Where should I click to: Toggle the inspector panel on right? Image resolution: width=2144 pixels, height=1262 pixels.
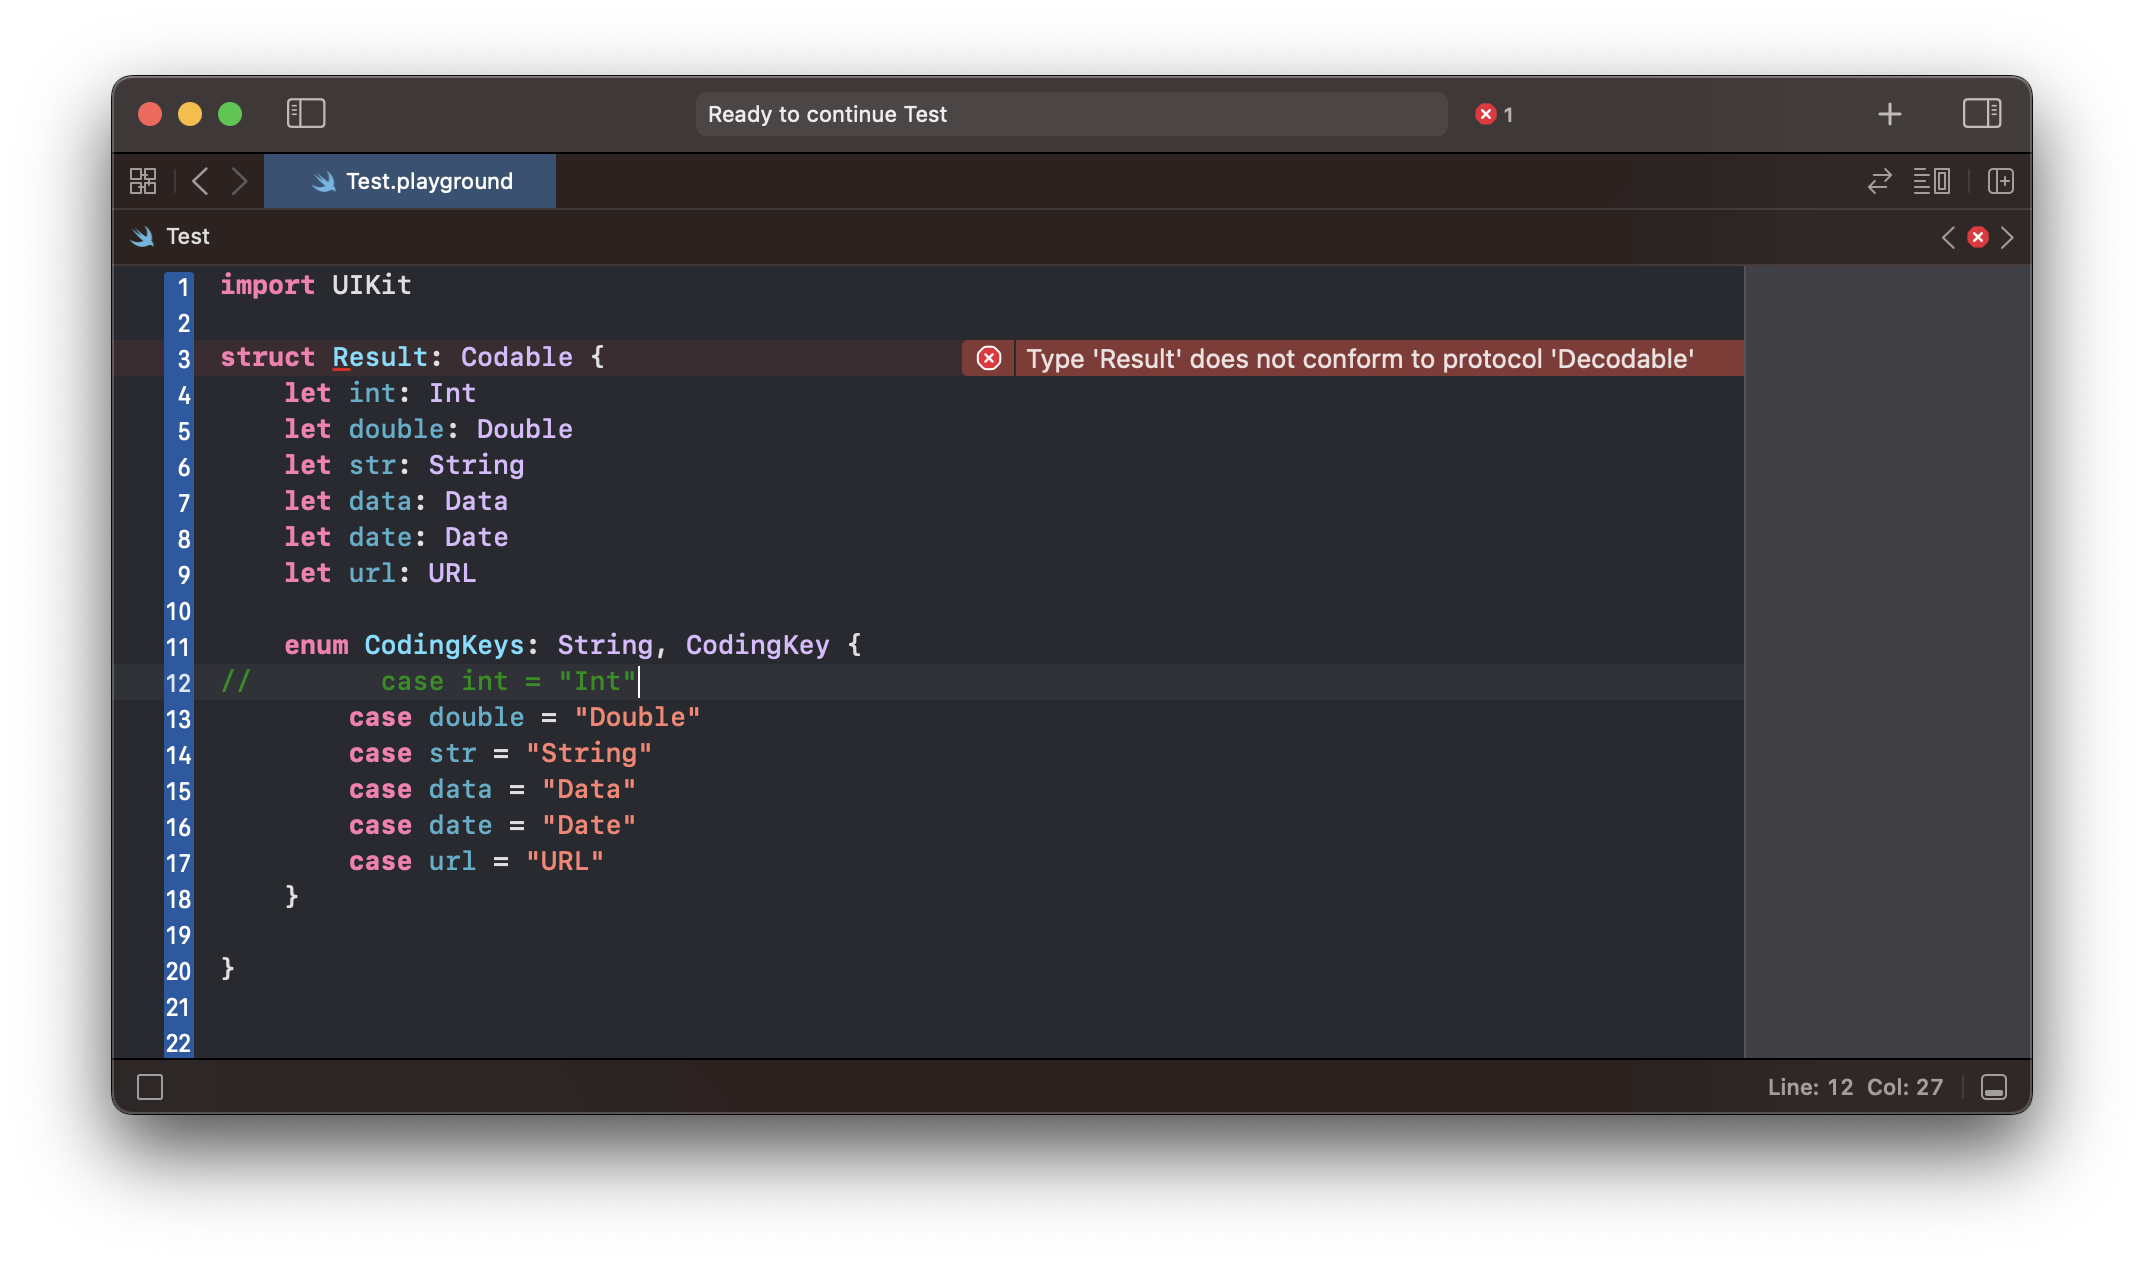pos(1981,113)
